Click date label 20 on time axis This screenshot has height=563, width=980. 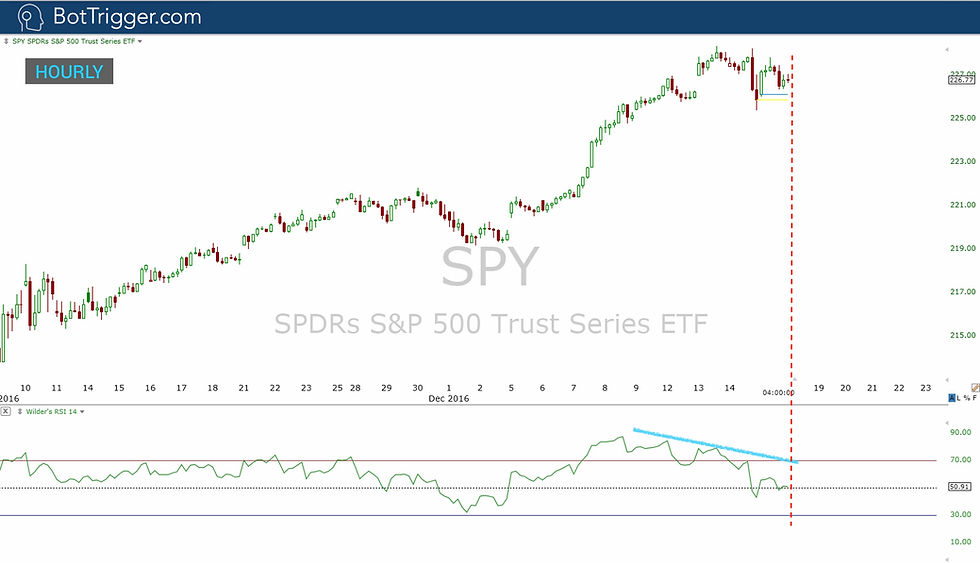pyautogui.click(x=846, y=388)
